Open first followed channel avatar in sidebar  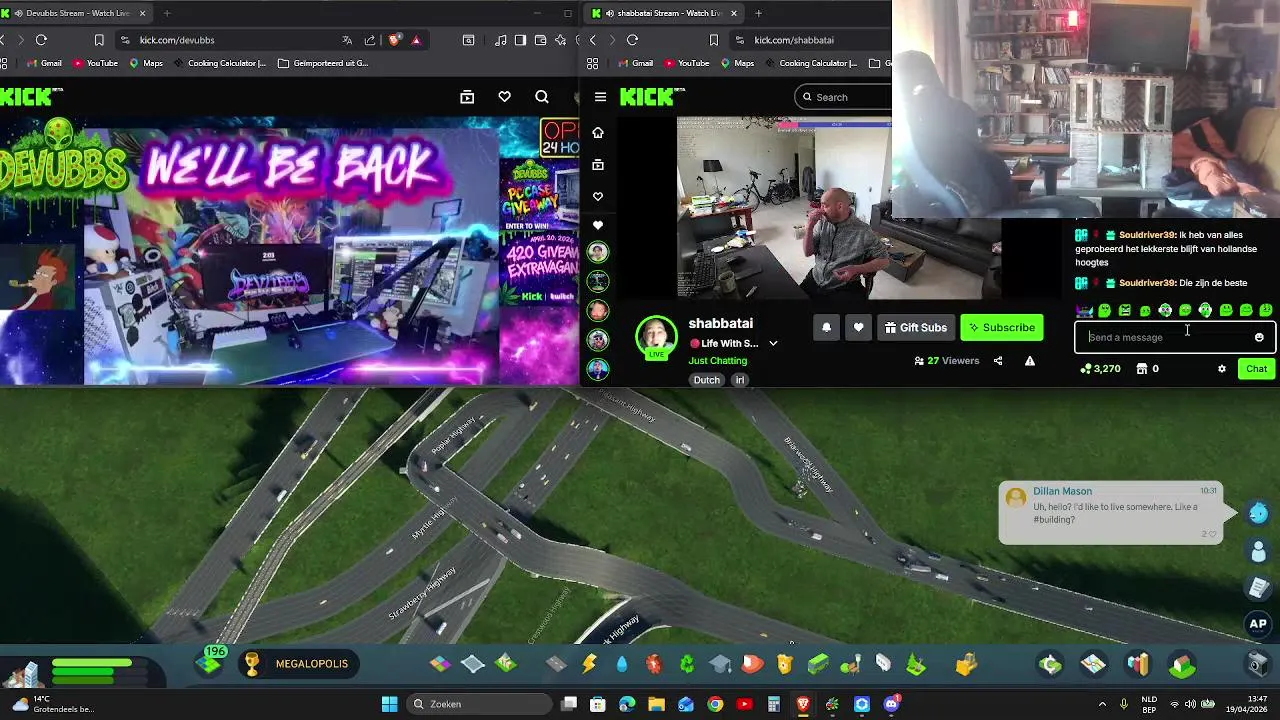pos(598,252)
